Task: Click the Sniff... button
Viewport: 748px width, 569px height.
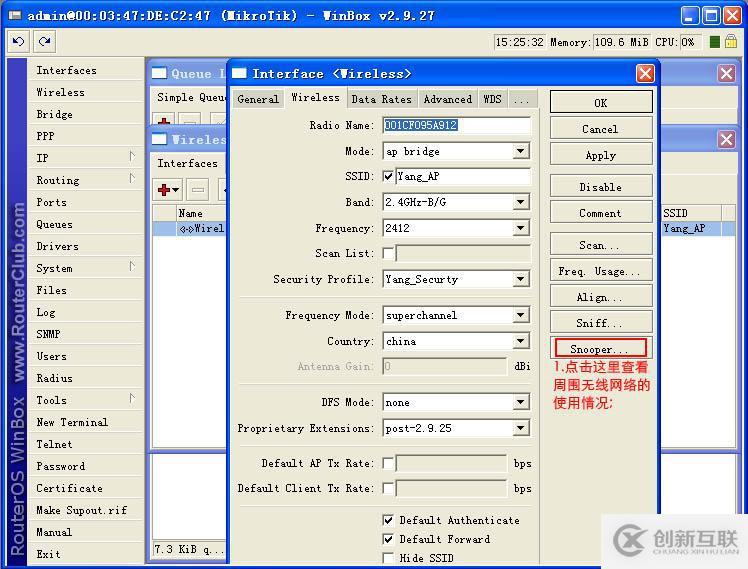Action: click(601, 323)
